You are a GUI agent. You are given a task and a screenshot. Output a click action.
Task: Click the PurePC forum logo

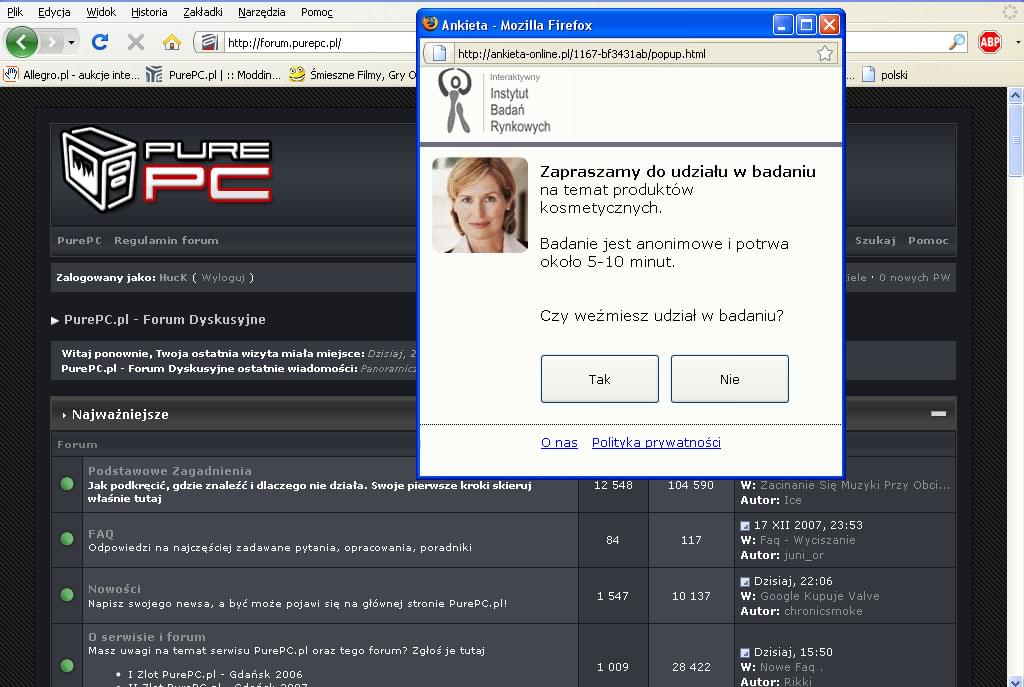167,170
